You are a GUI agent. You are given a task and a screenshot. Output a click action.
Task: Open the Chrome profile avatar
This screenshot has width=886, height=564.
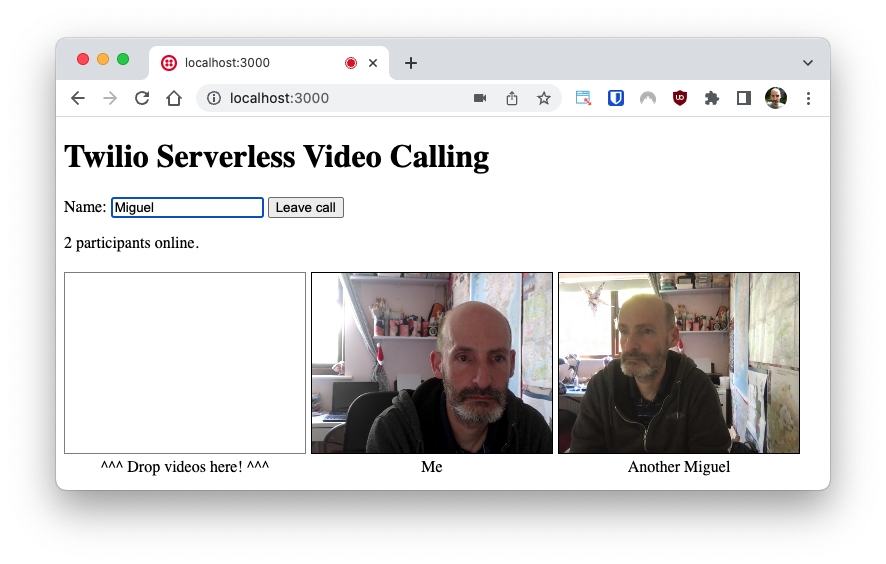tap(776, 98)
